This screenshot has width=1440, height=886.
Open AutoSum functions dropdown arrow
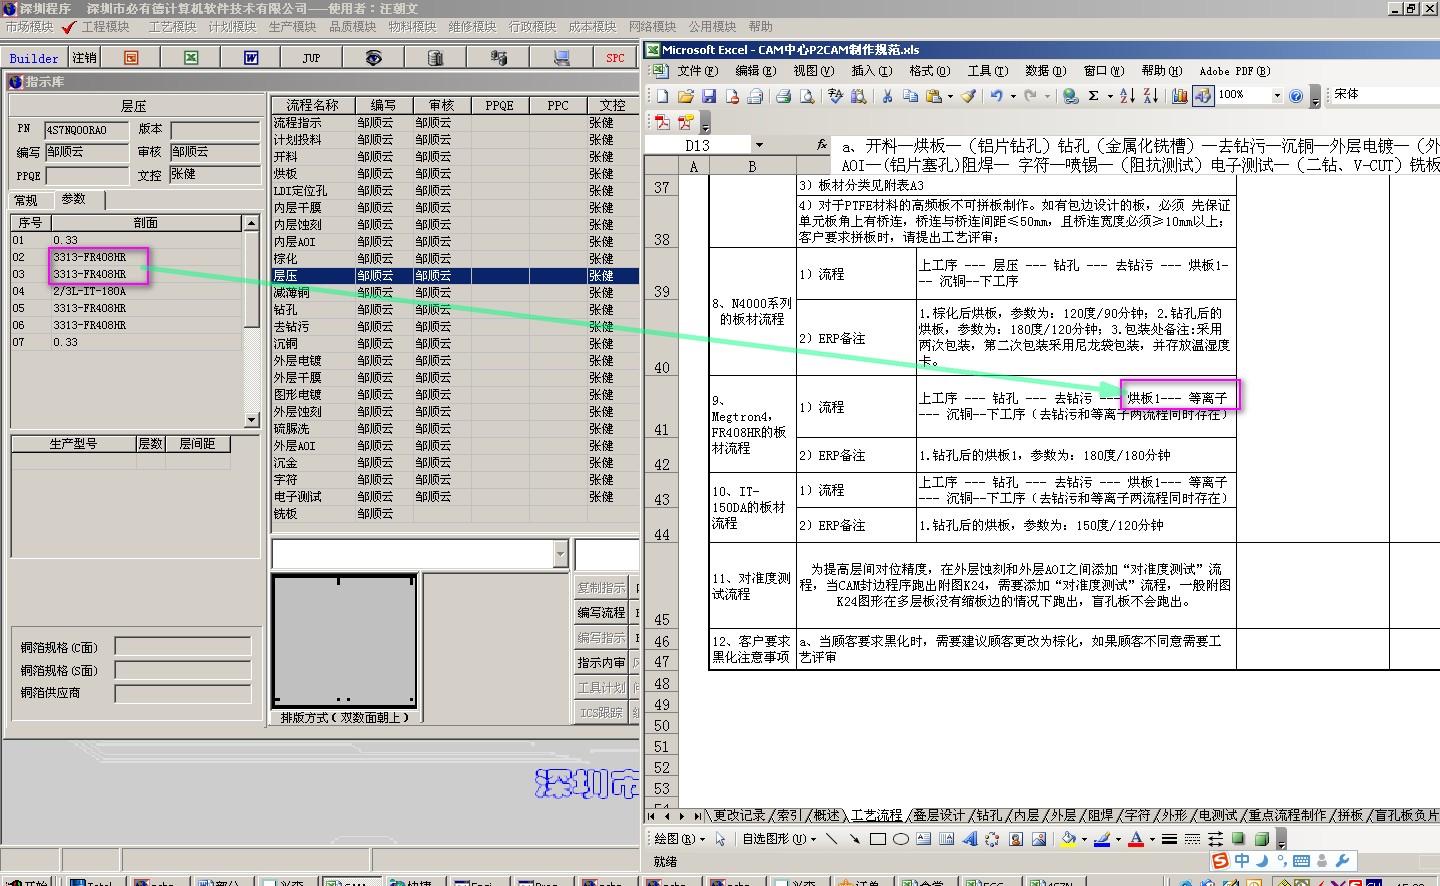coord(1111,96)
